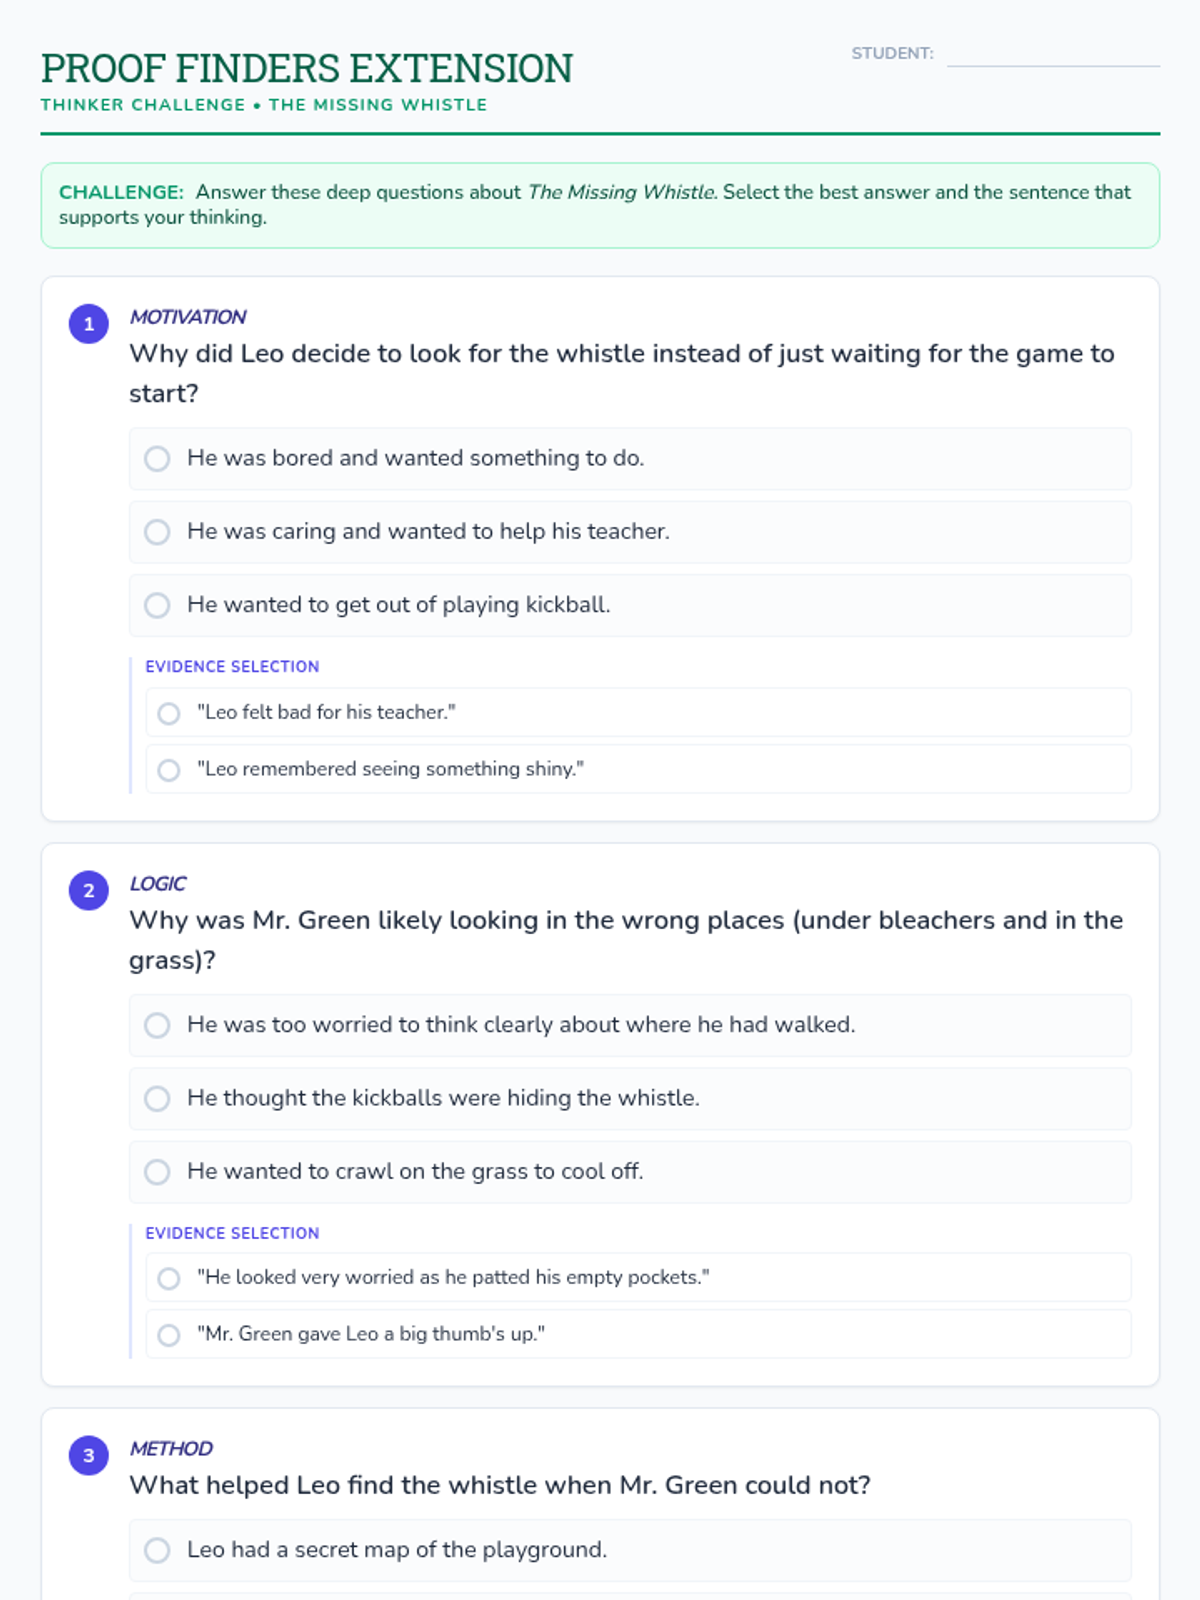
Task: Click the Logic category label
Action: pyautogui.click(x=158, y=884)
